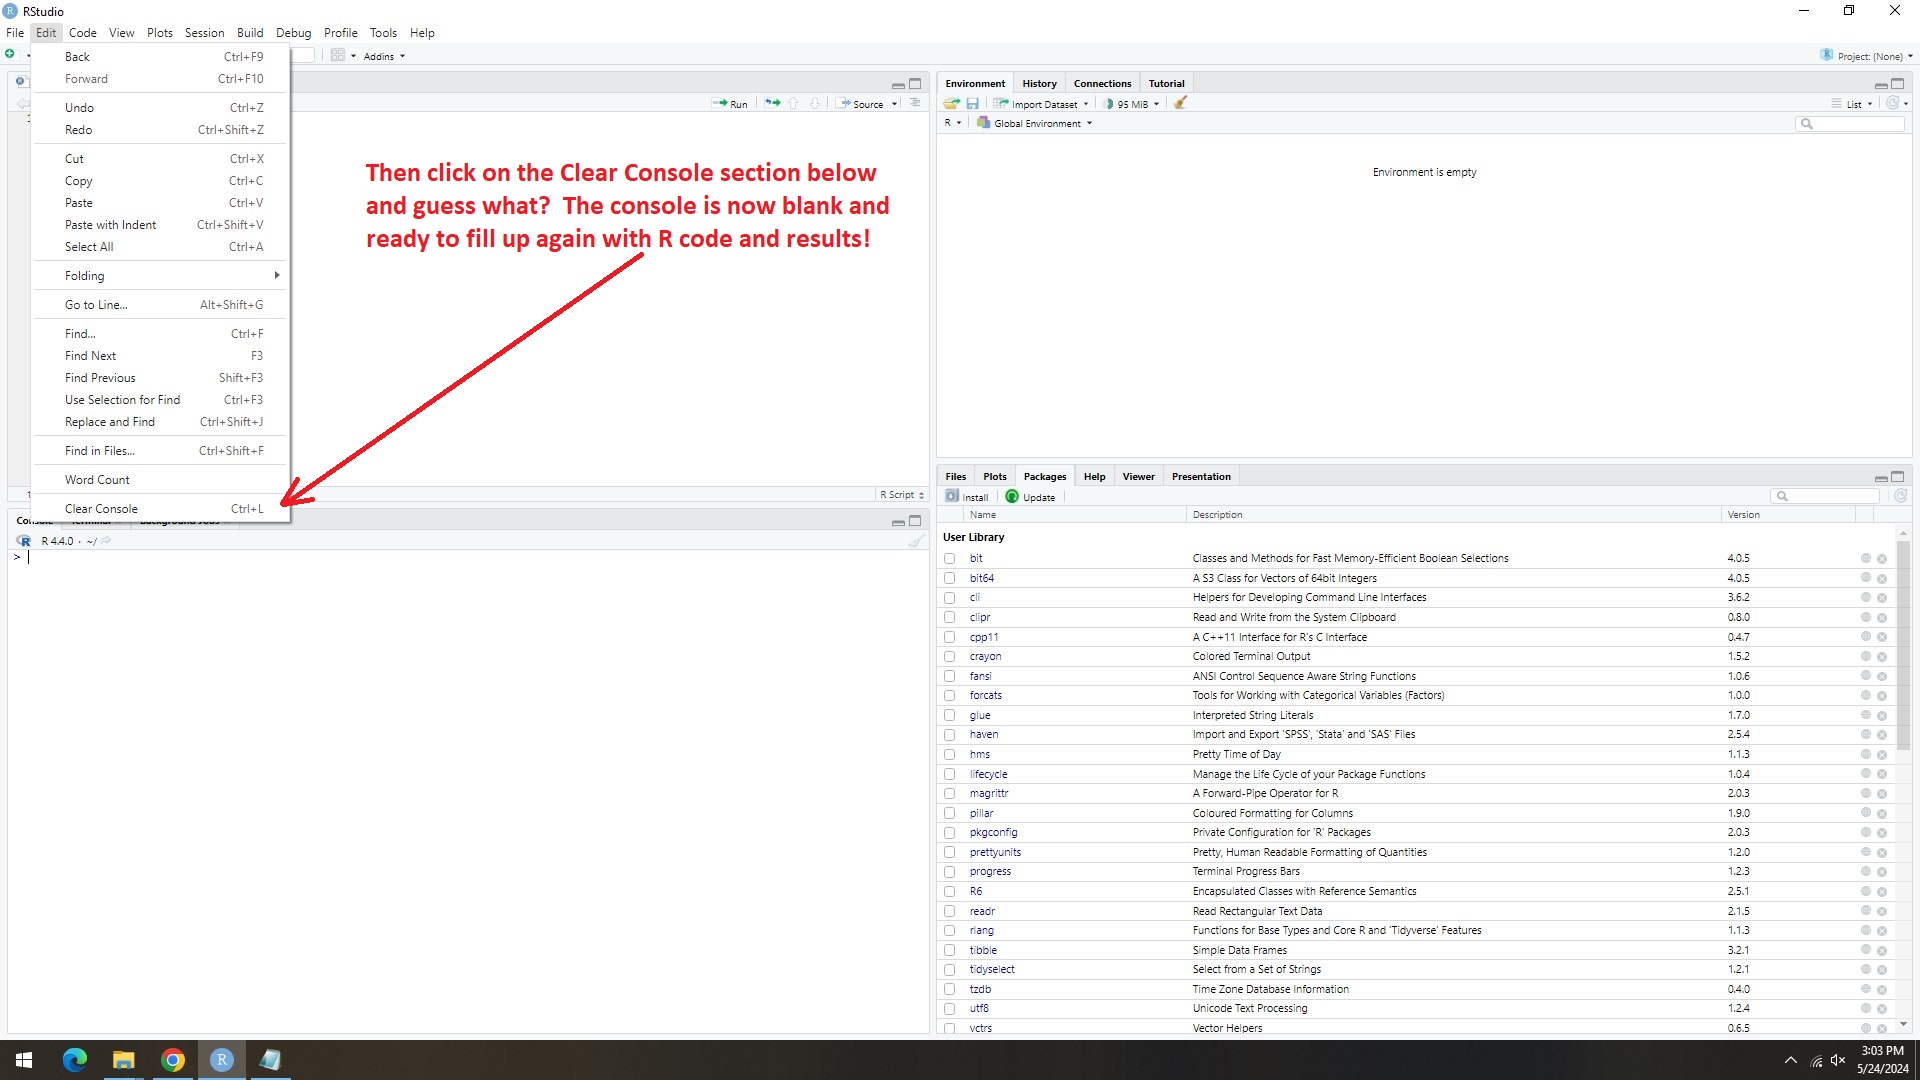
Task: Click the Run button in source editor
Action: point(730,104)
